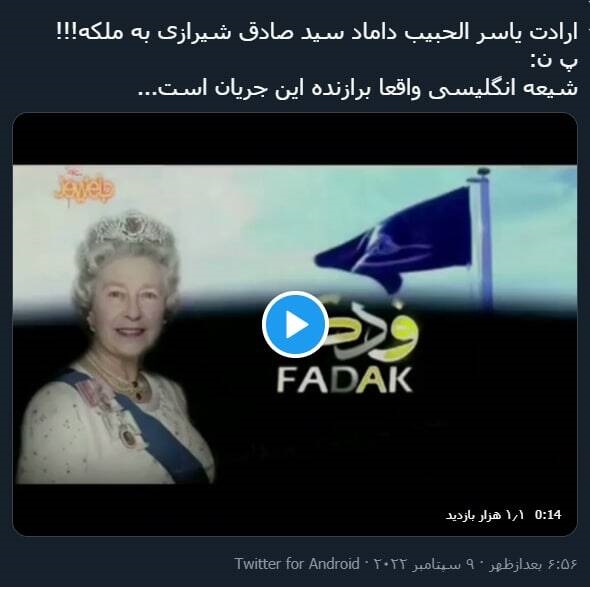Click the Queen's portrait in the video frame
The width and height of the screenshot is (595, 590).
tap(114, 347)
